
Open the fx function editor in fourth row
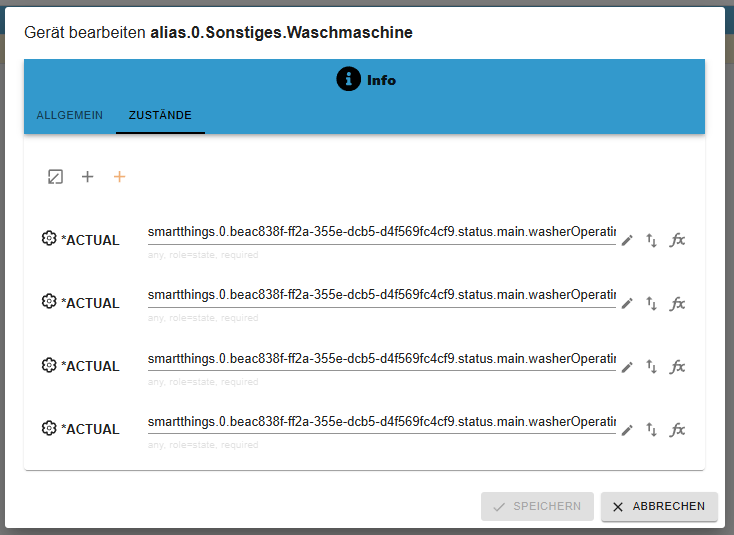click(677, 429)
